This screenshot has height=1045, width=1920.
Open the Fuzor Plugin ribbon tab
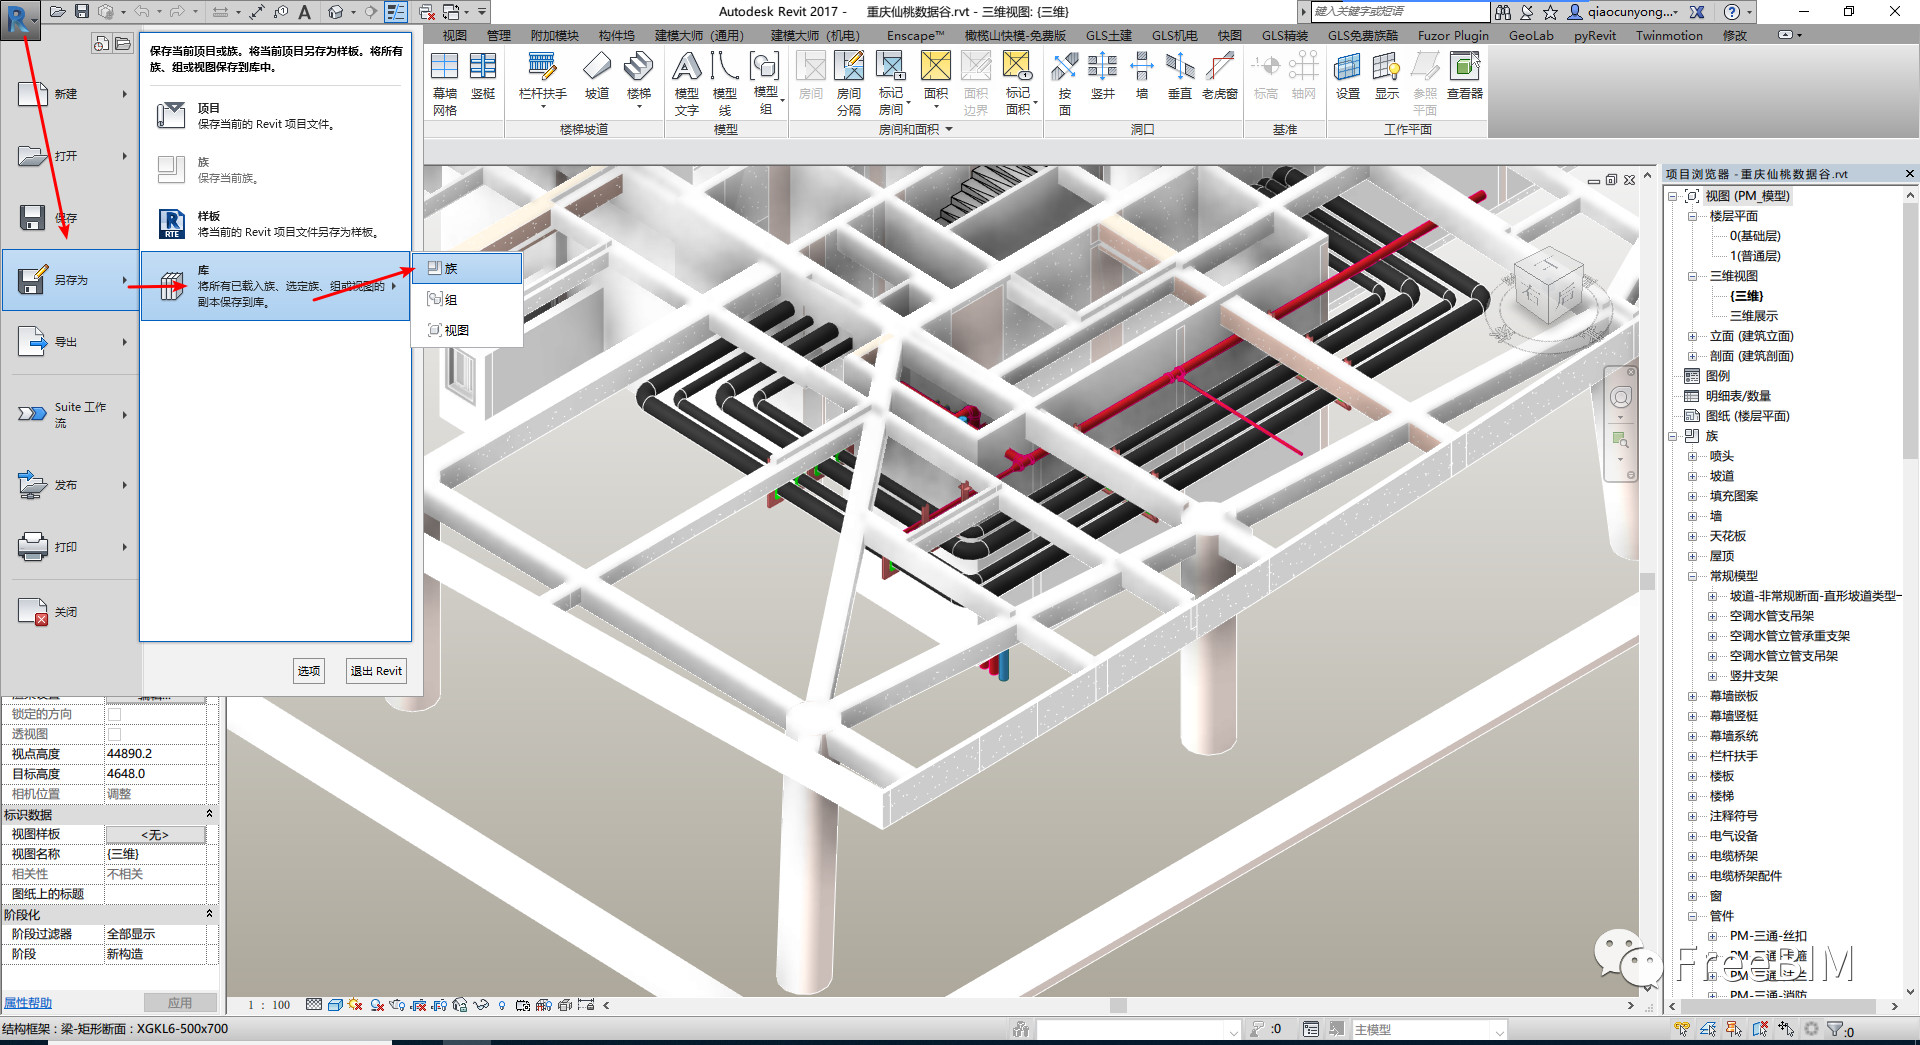pyautogui.click(x=1452, y=35)
